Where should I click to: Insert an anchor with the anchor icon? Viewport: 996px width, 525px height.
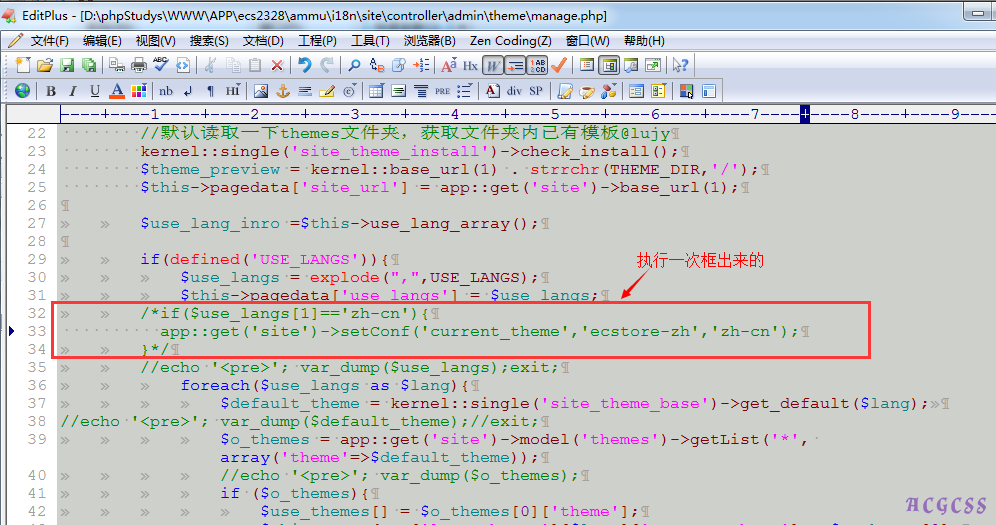click(283, 91)
